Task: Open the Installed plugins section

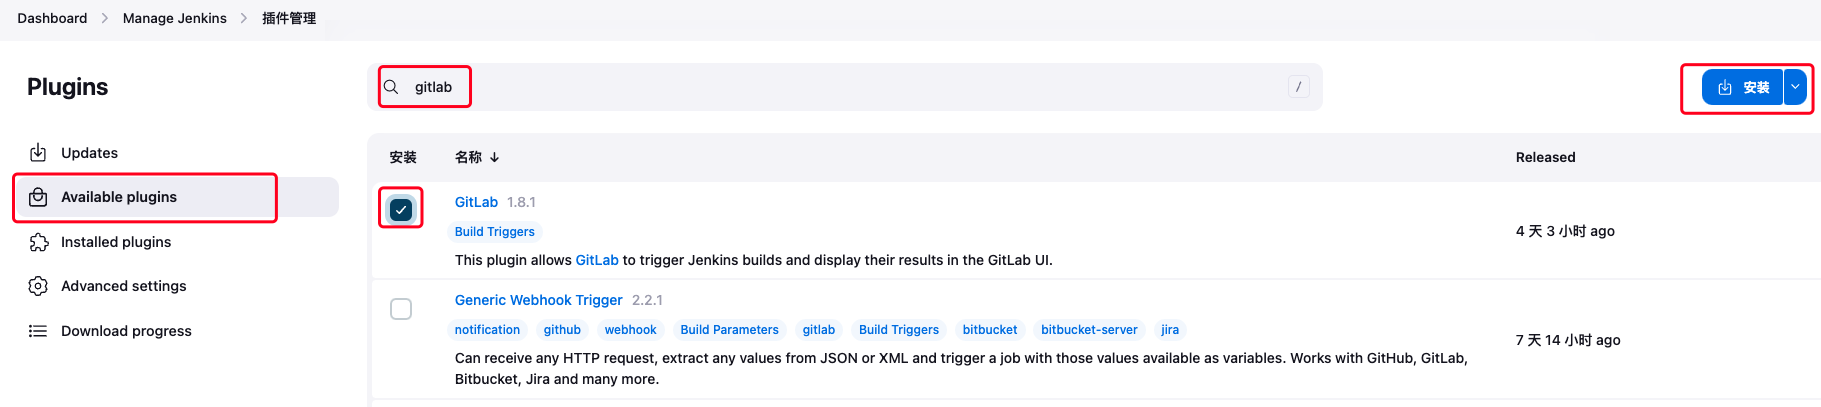Action: 116,242
